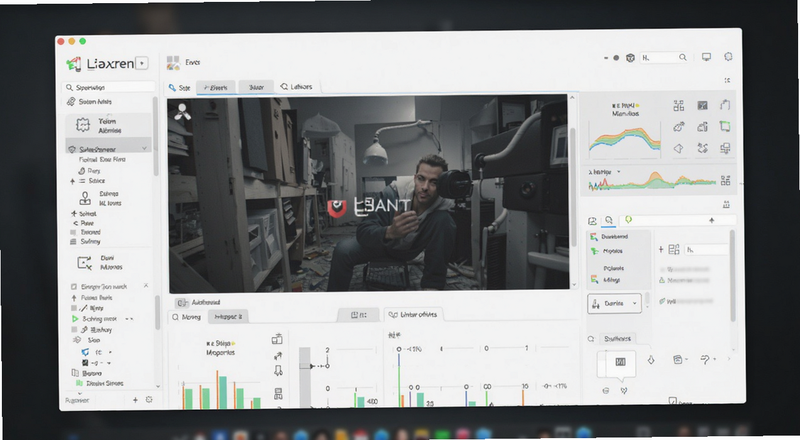Select the green crop-frame icon in tool grid
The width and height of the screenshot is (800, 440).
pos(724,126)
